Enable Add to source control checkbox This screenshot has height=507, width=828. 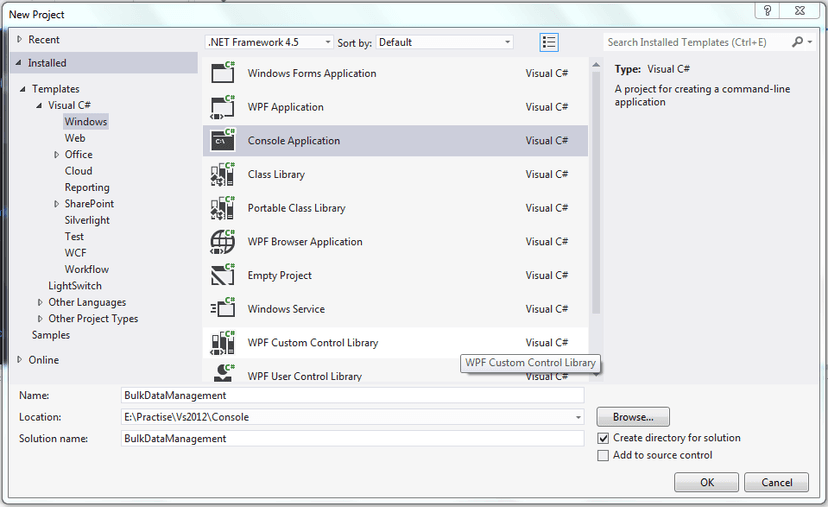(603, 455)
